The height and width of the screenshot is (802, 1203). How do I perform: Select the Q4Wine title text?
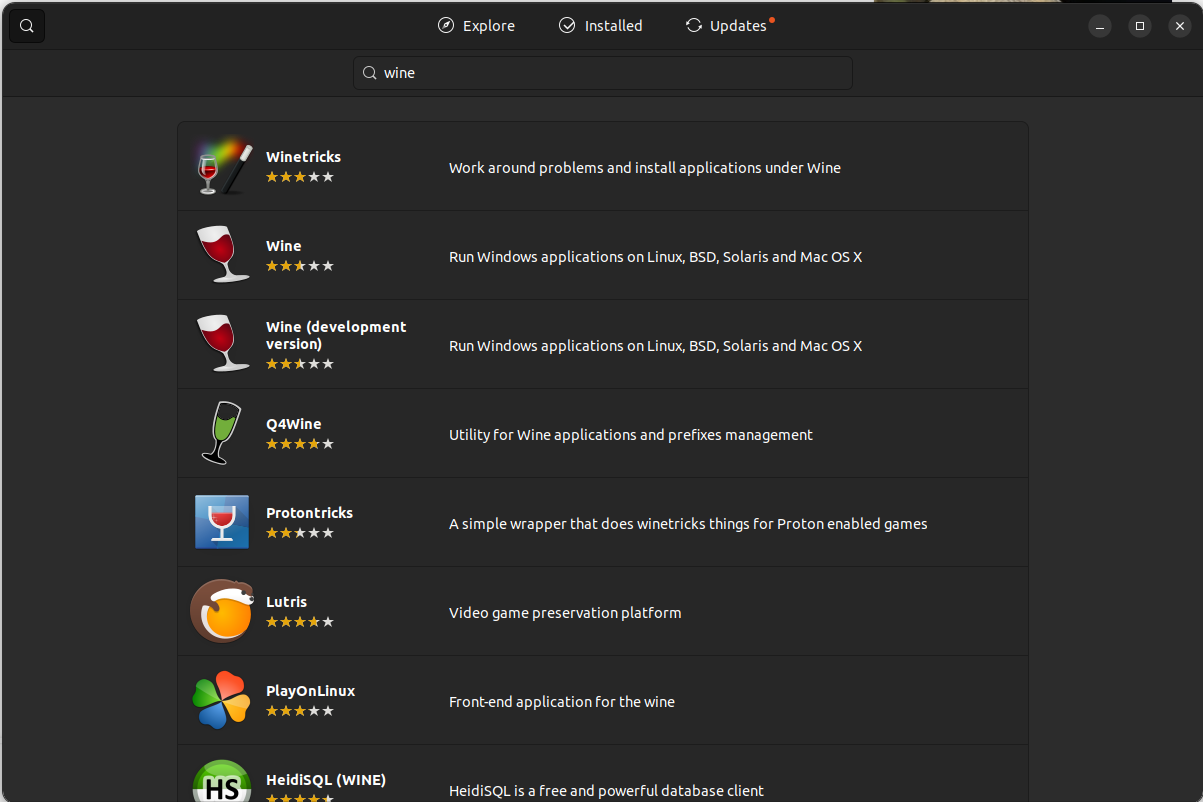tap(294, 424)
